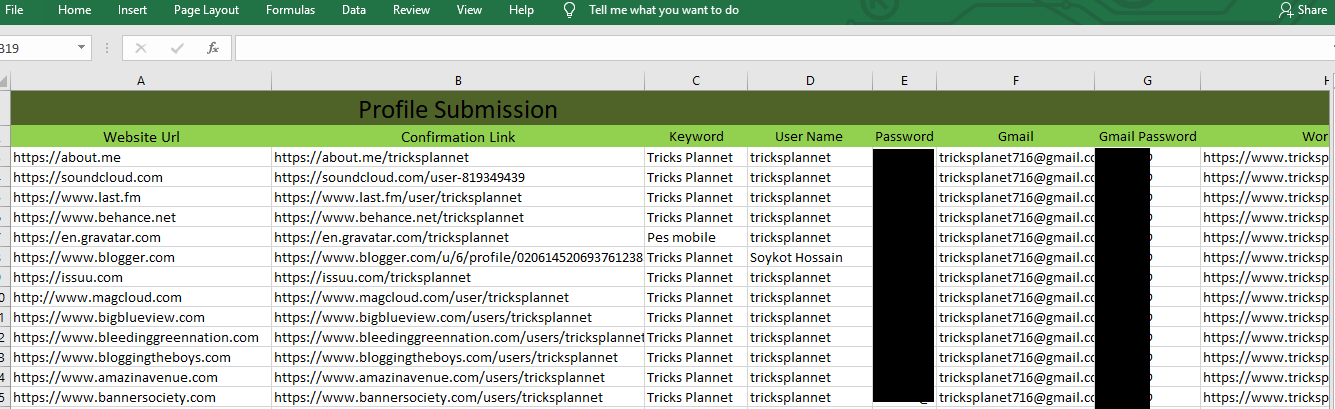The image size is (1335, 409).
Task: Select column F header
Action: (1015, 81)
